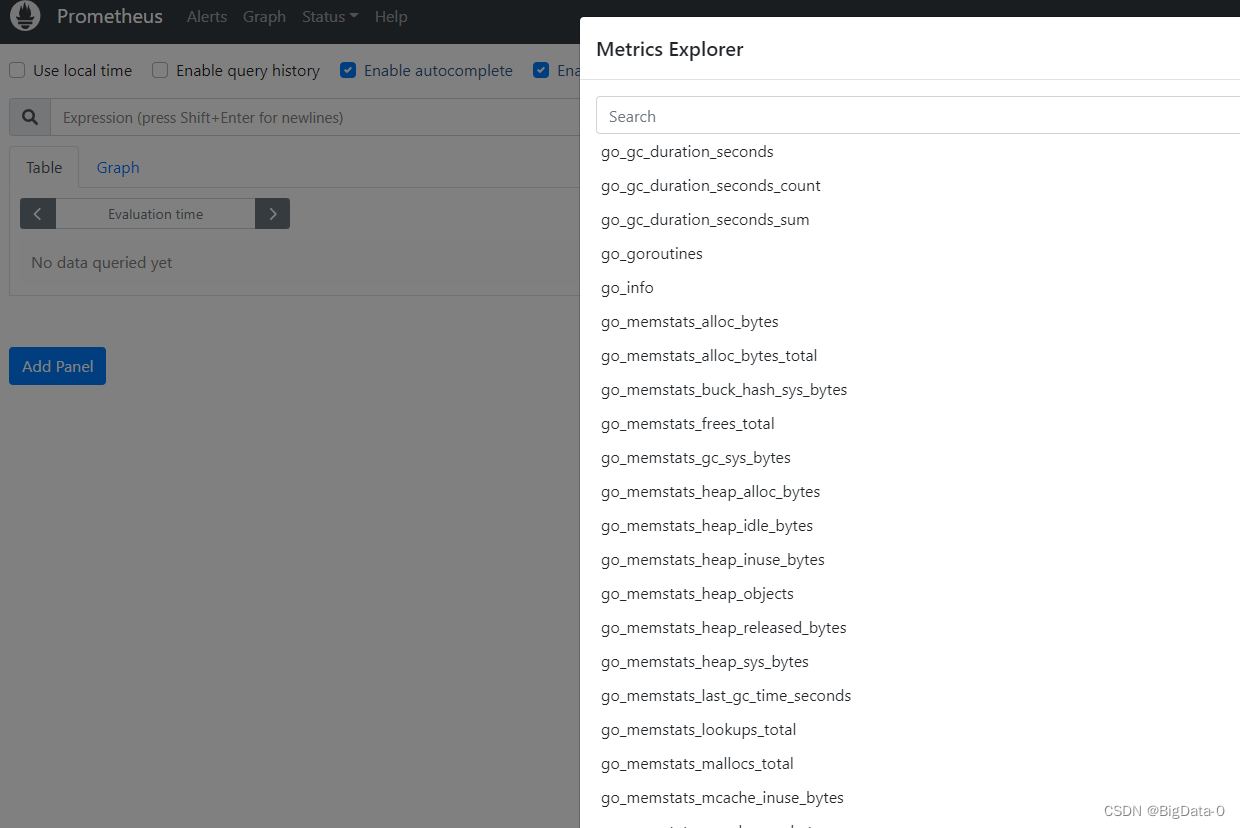Image resolution: width=1240 pixels, height=828 pixels.
Task: Enable the query history checkbox
Action: coord(160,70)
